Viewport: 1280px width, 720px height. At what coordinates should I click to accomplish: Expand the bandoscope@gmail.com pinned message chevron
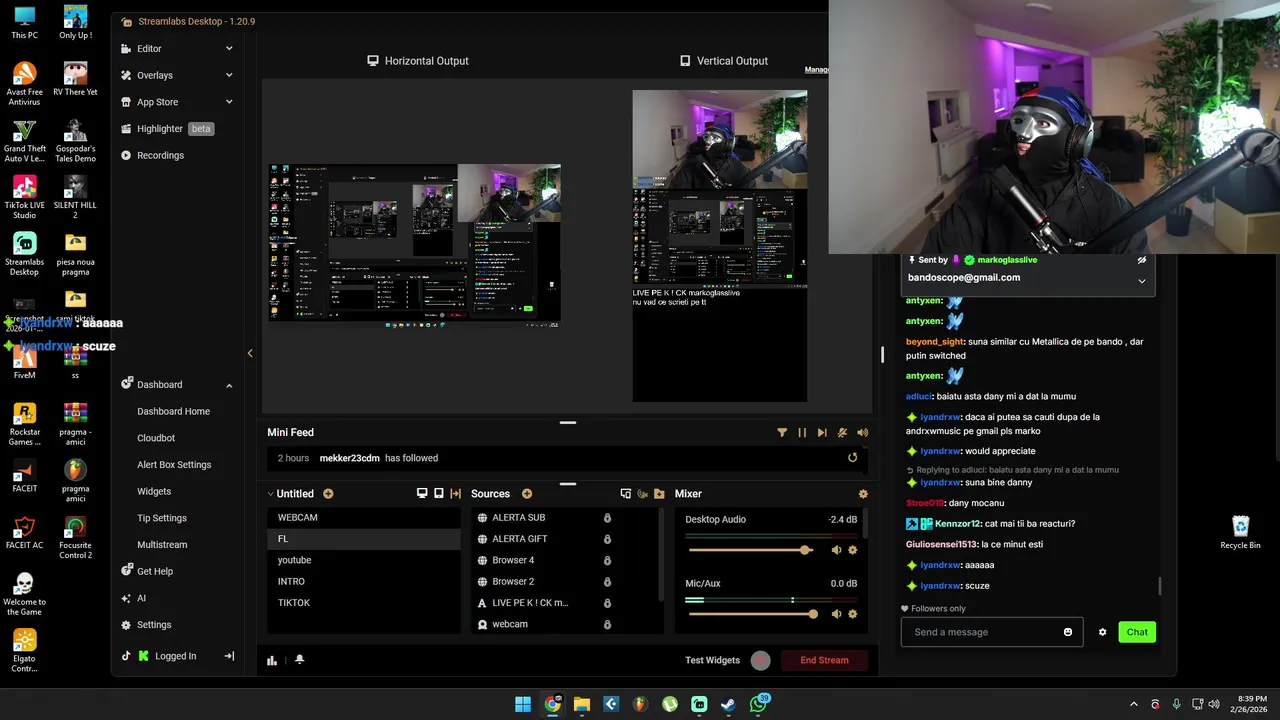(1142, 281)
